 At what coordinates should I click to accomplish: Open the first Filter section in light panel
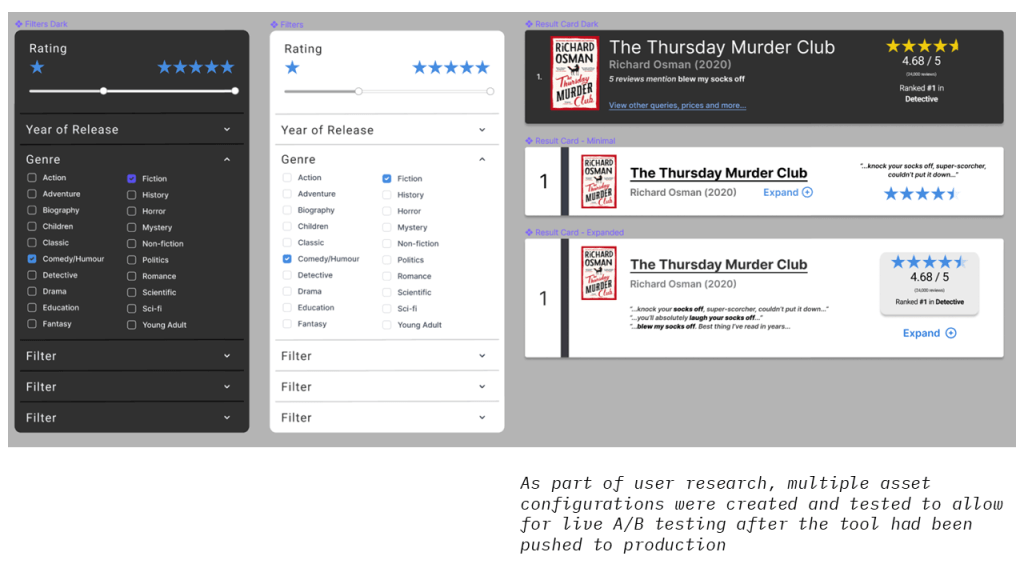(x=482, y=356)
